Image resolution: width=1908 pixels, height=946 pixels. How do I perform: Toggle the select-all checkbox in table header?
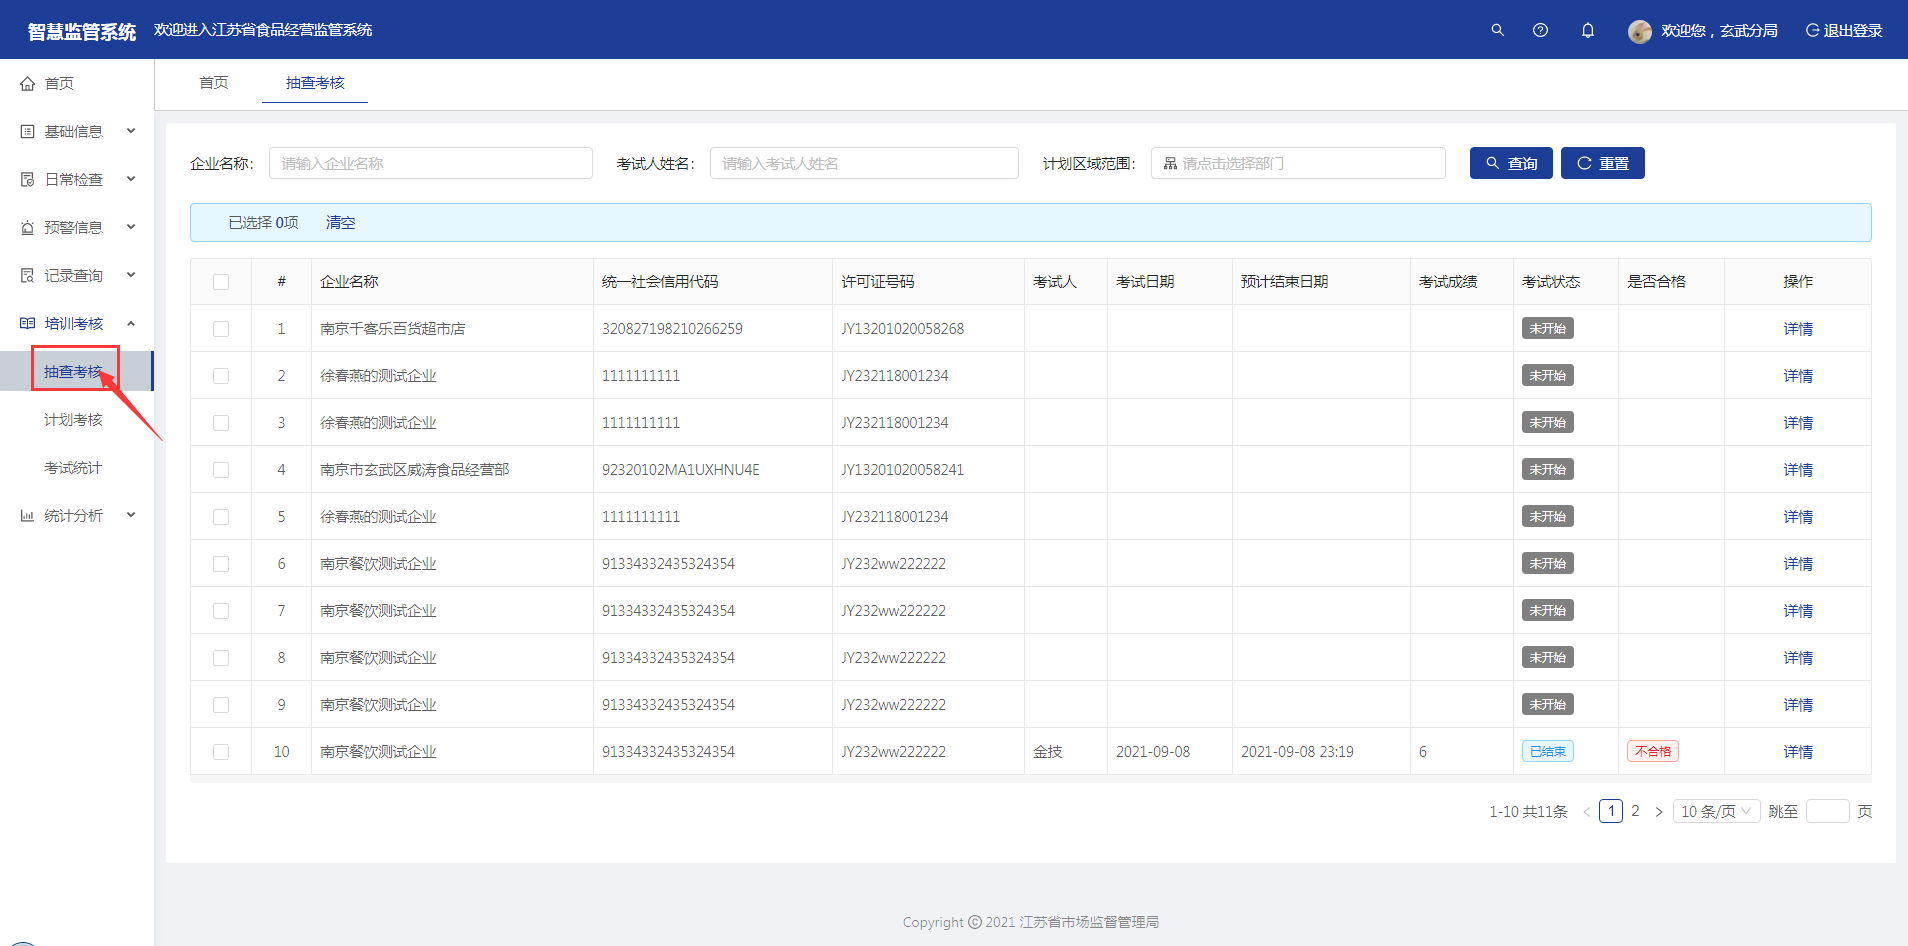pyautogui.click(x=221, y=282)
